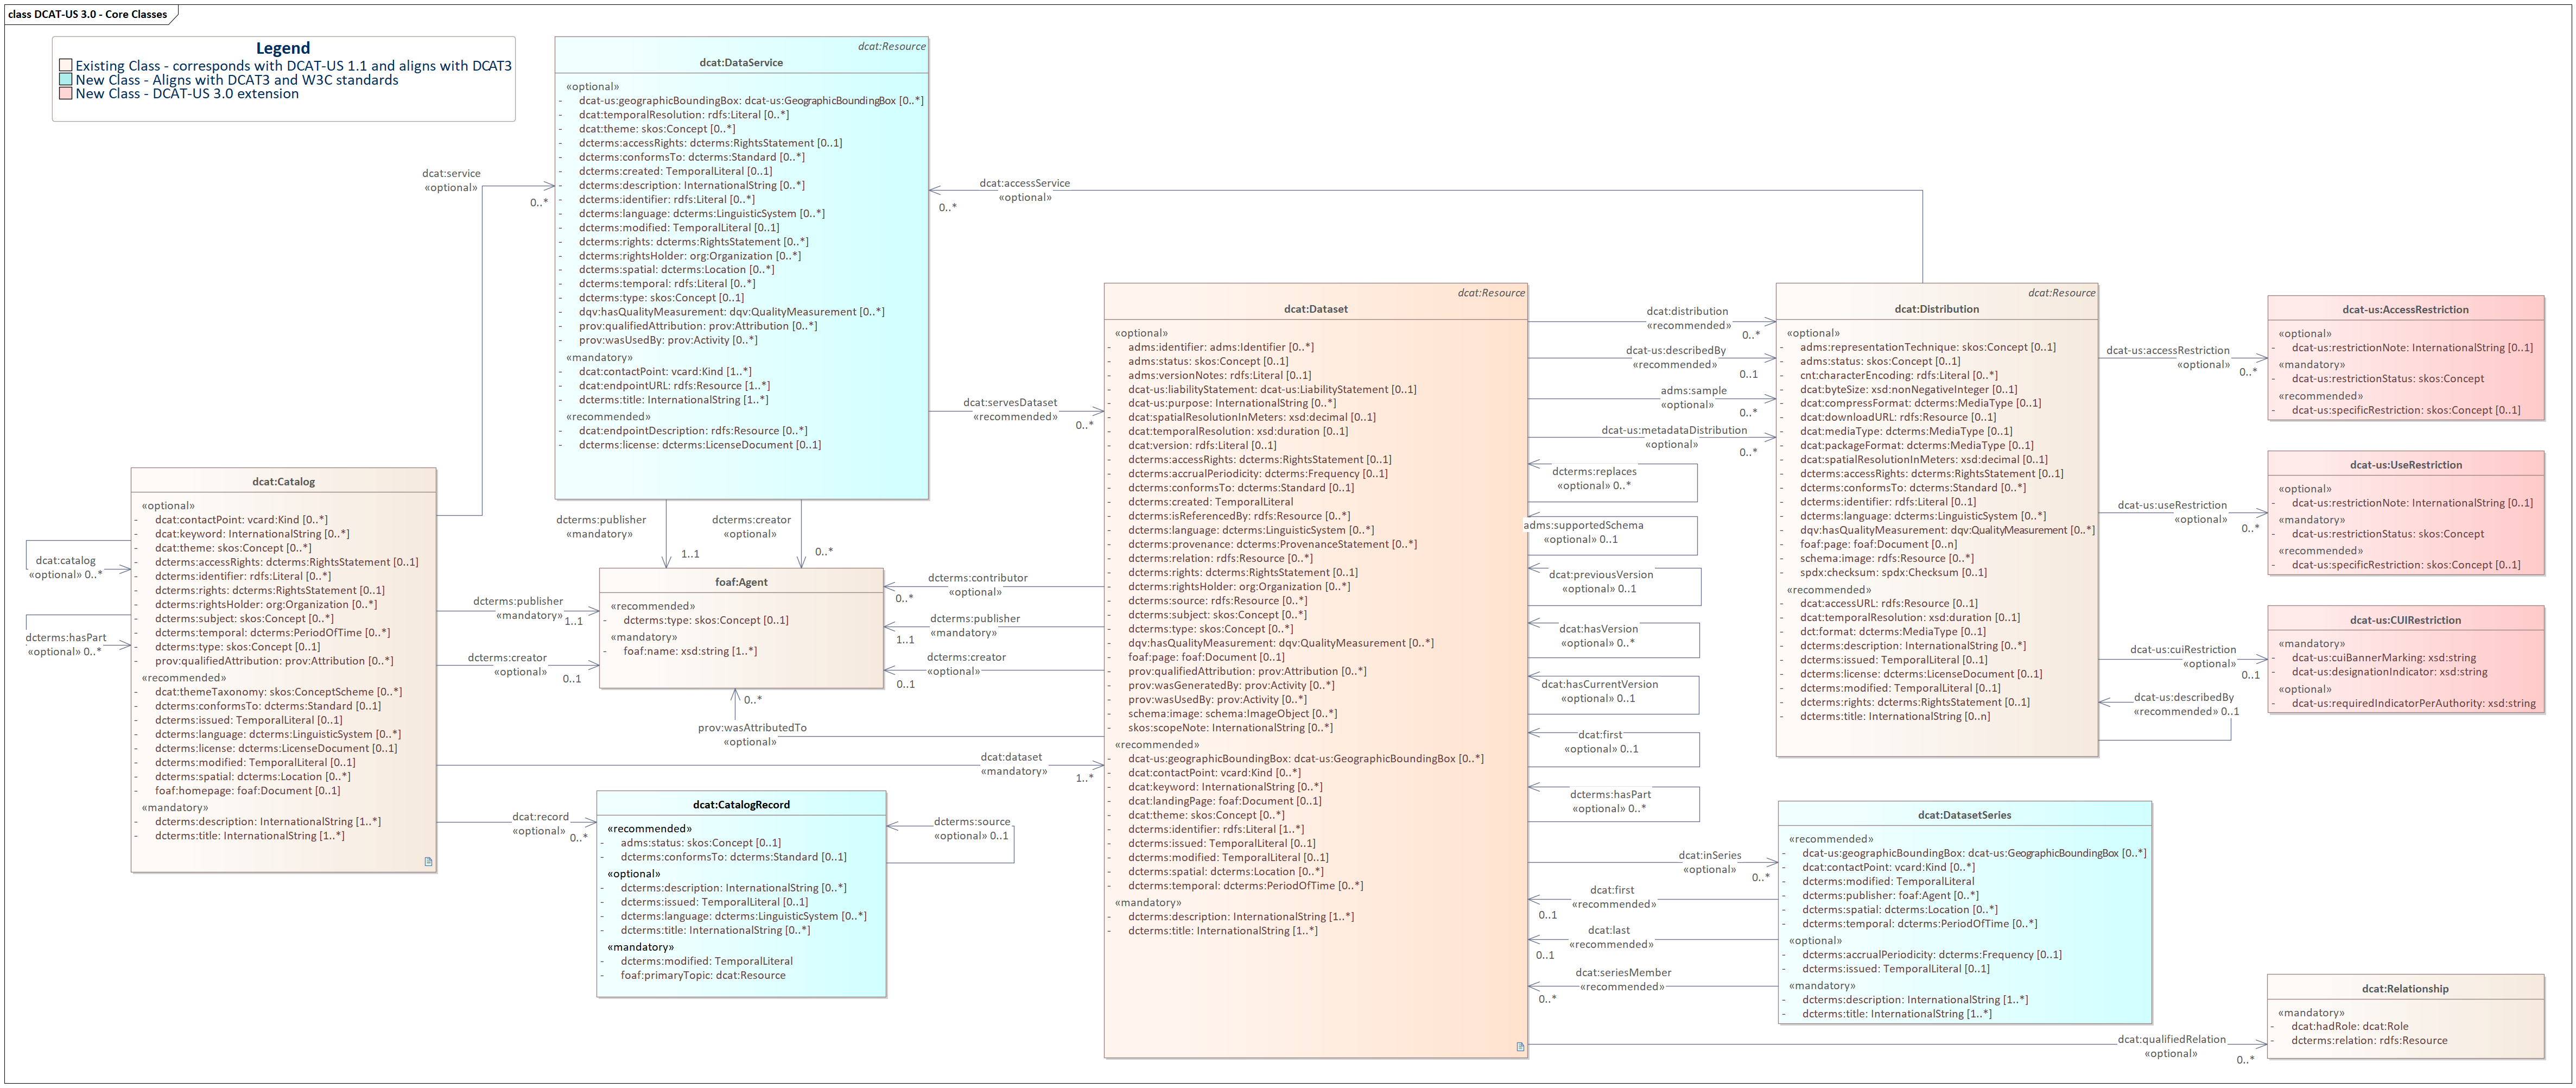Screen dimensions: 2576x1088
Task: Click the Existing Class legend checkbox swatch
Action: [66, 65]
